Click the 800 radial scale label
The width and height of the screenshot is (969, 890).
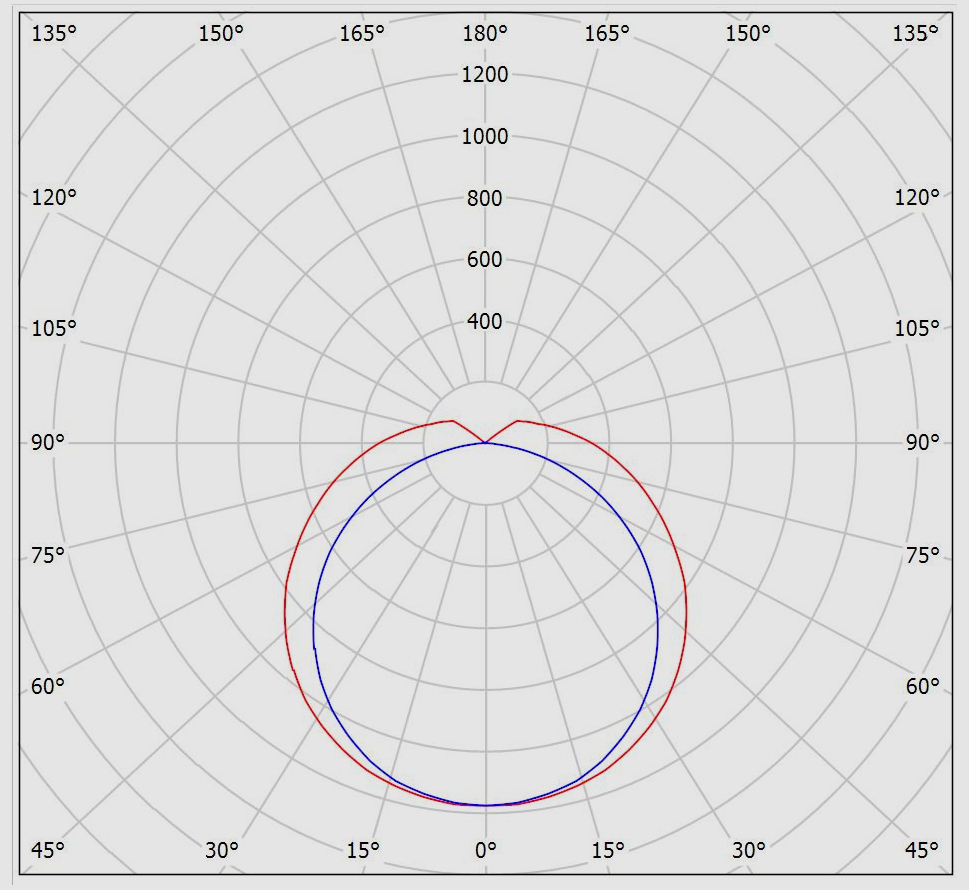485,198
